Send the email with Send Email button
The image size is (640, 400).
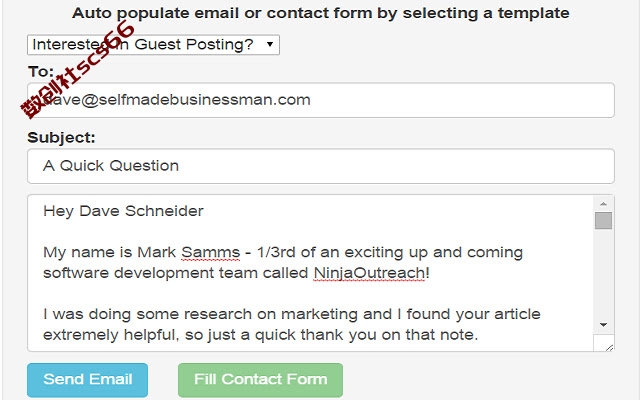(x=87, y=380)
